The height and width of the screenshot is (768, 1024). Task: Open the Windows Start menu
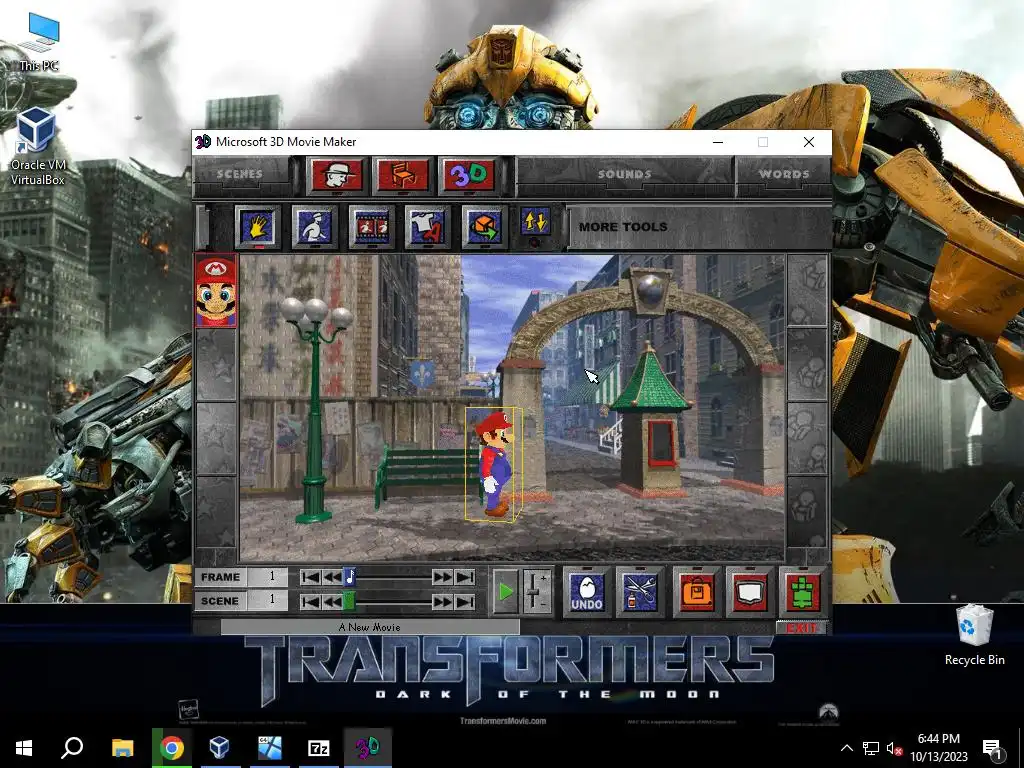coord(24,748)
